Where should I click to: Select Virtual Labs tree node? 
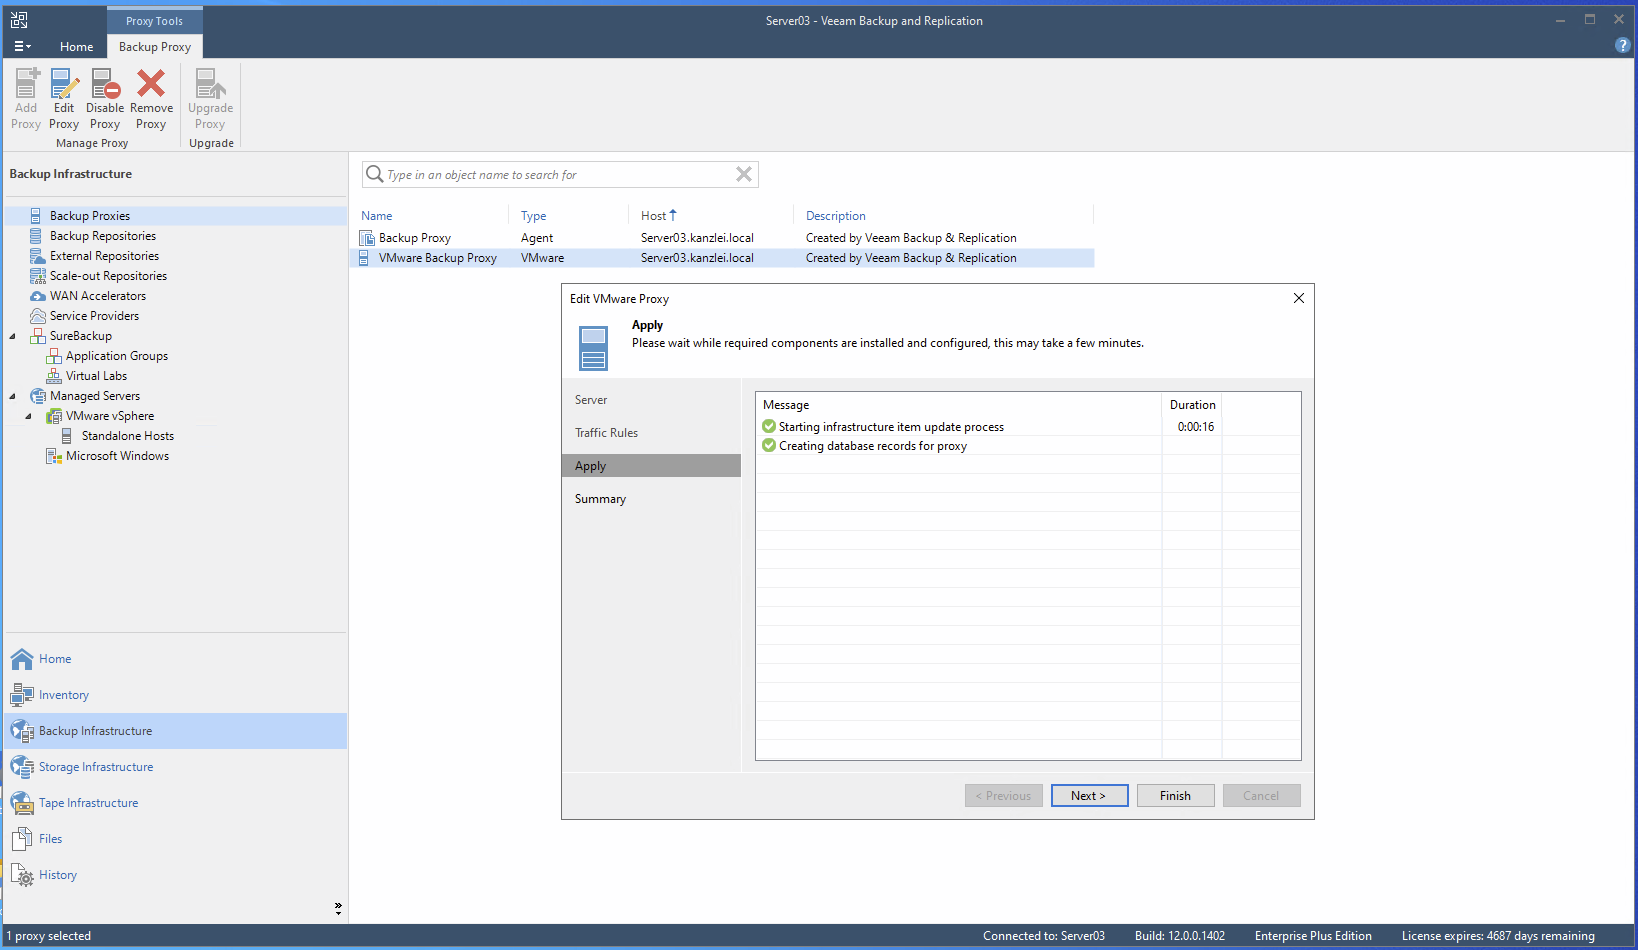point(96,376)
